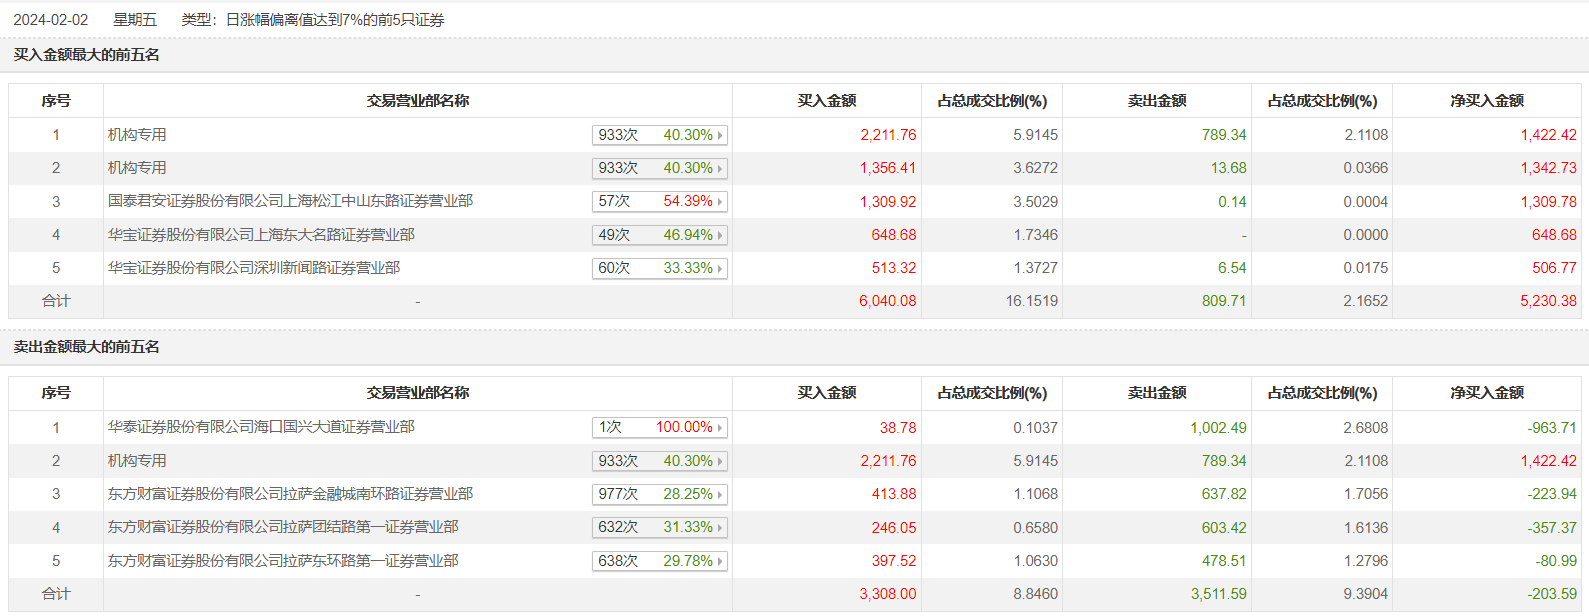The width and height of the screenshot is (1589, 616).
Task: Click the 卖出金额最大的前五名 section heading
Action: tap(86, 347)
